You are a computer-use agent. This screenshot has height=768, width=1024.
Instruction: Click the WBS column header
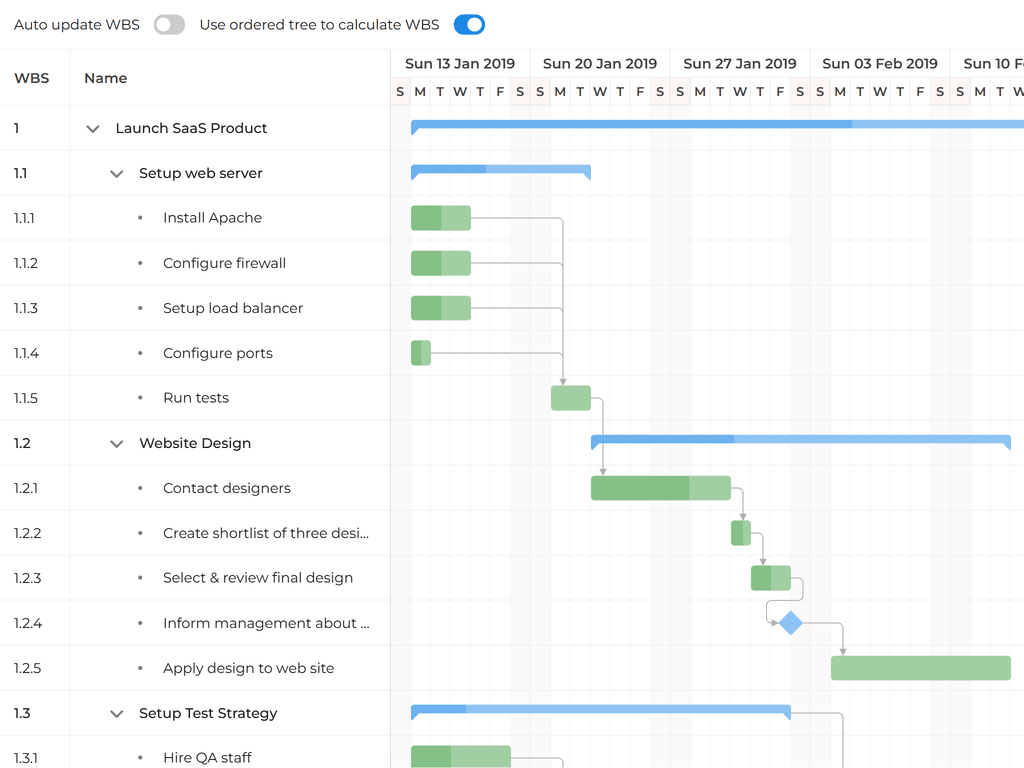[x=32, y=78]
